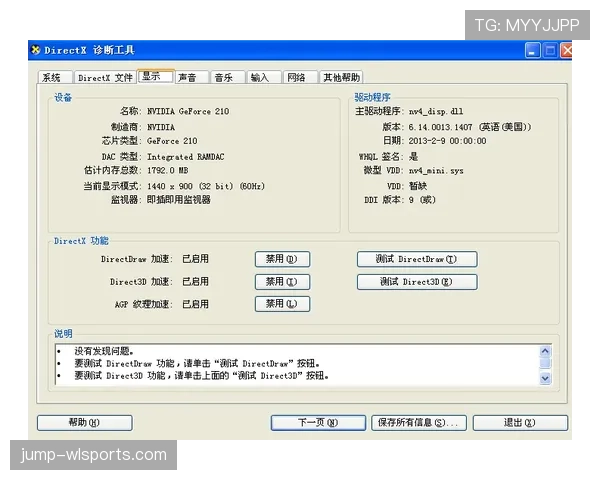This screenshot has height=480, width=600.
Task: Click the memory value 1792.0 MB
Action: pyautogui.click(x=168, y=170)
